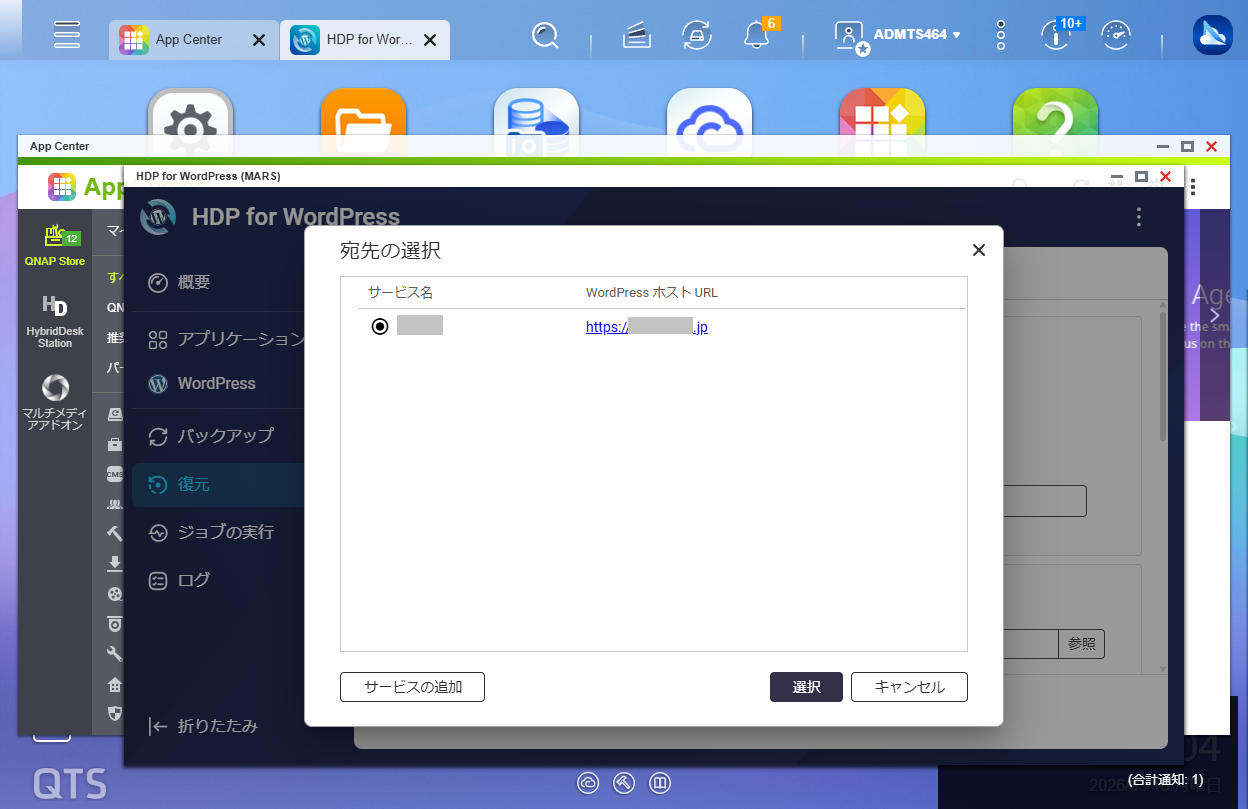Switch to the App Center tab
This screenshot has width=1248, height=809.
[x=190, y=40]
